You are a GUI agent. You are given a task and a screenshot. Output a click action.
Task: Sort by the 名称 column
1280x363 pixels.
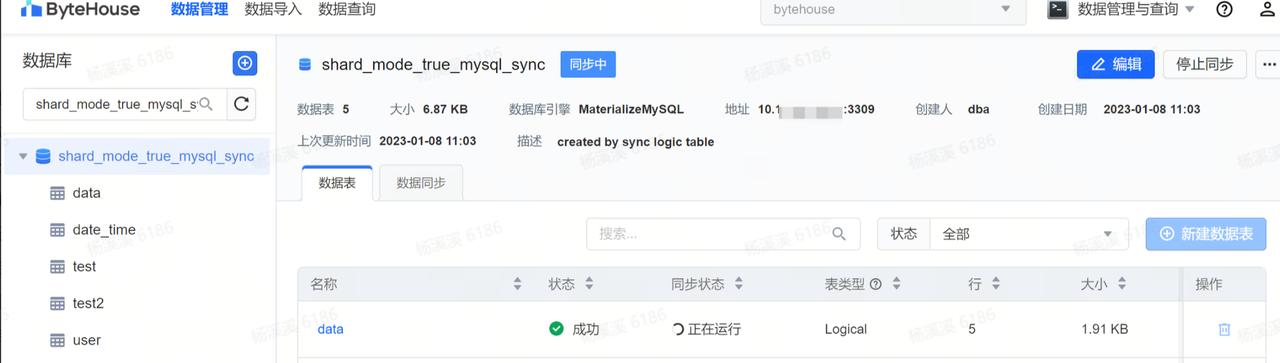(x=517, y=284)
